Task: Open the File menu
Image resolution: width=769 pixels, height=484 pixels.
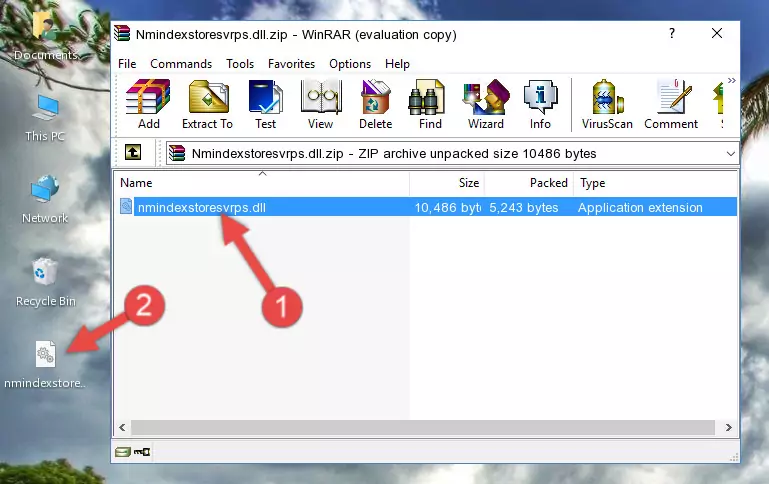Action: point(127,64)
